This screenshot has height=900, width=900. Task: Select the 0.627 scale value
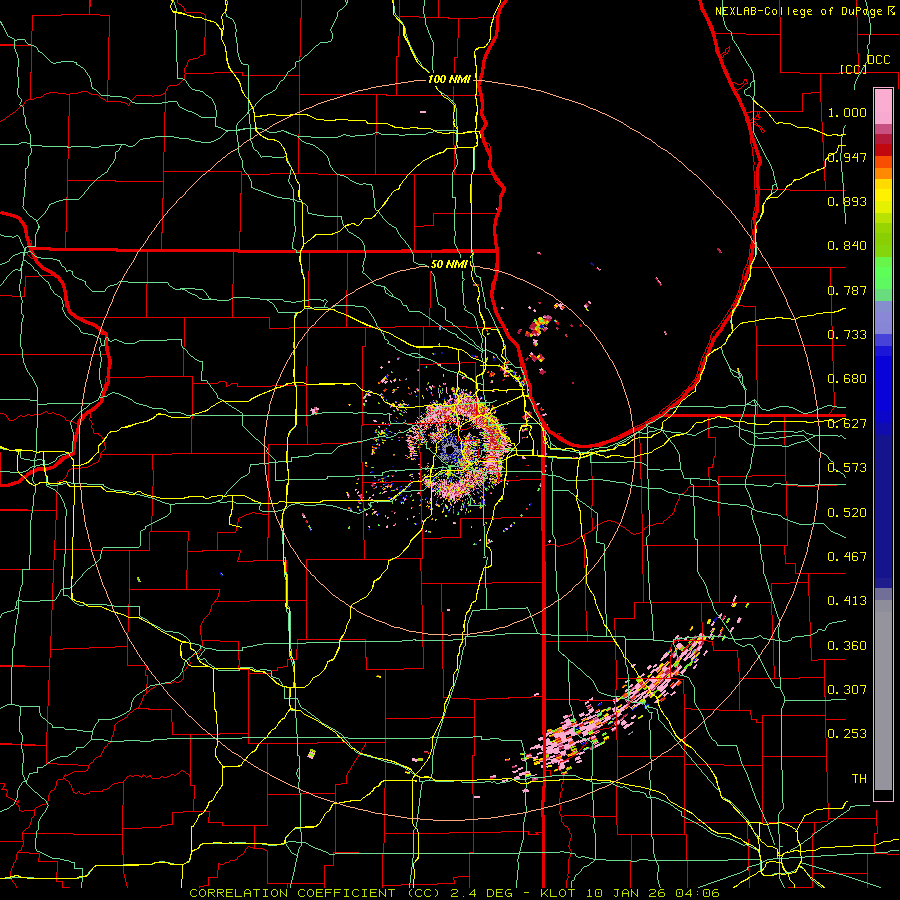pos(847,424)
